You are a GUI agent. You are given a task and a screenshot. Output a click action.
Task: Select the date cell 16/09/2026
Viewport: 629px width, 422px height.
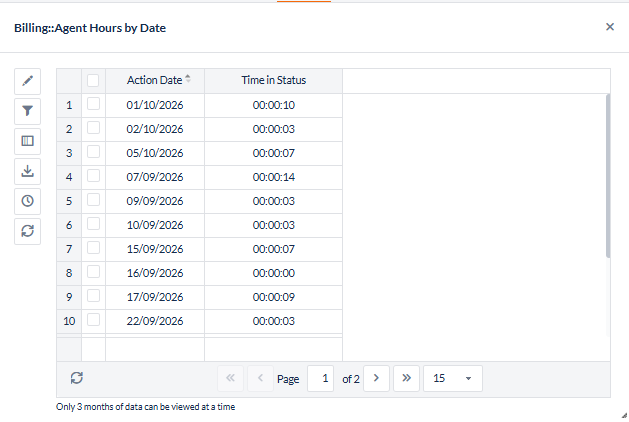155,273
